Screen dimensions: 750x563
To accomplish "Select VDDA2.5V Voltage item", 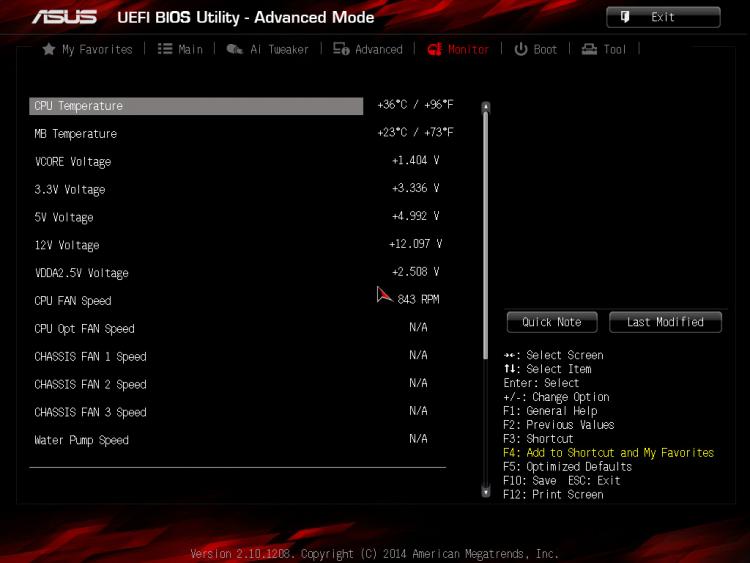I will click(82, 273).
